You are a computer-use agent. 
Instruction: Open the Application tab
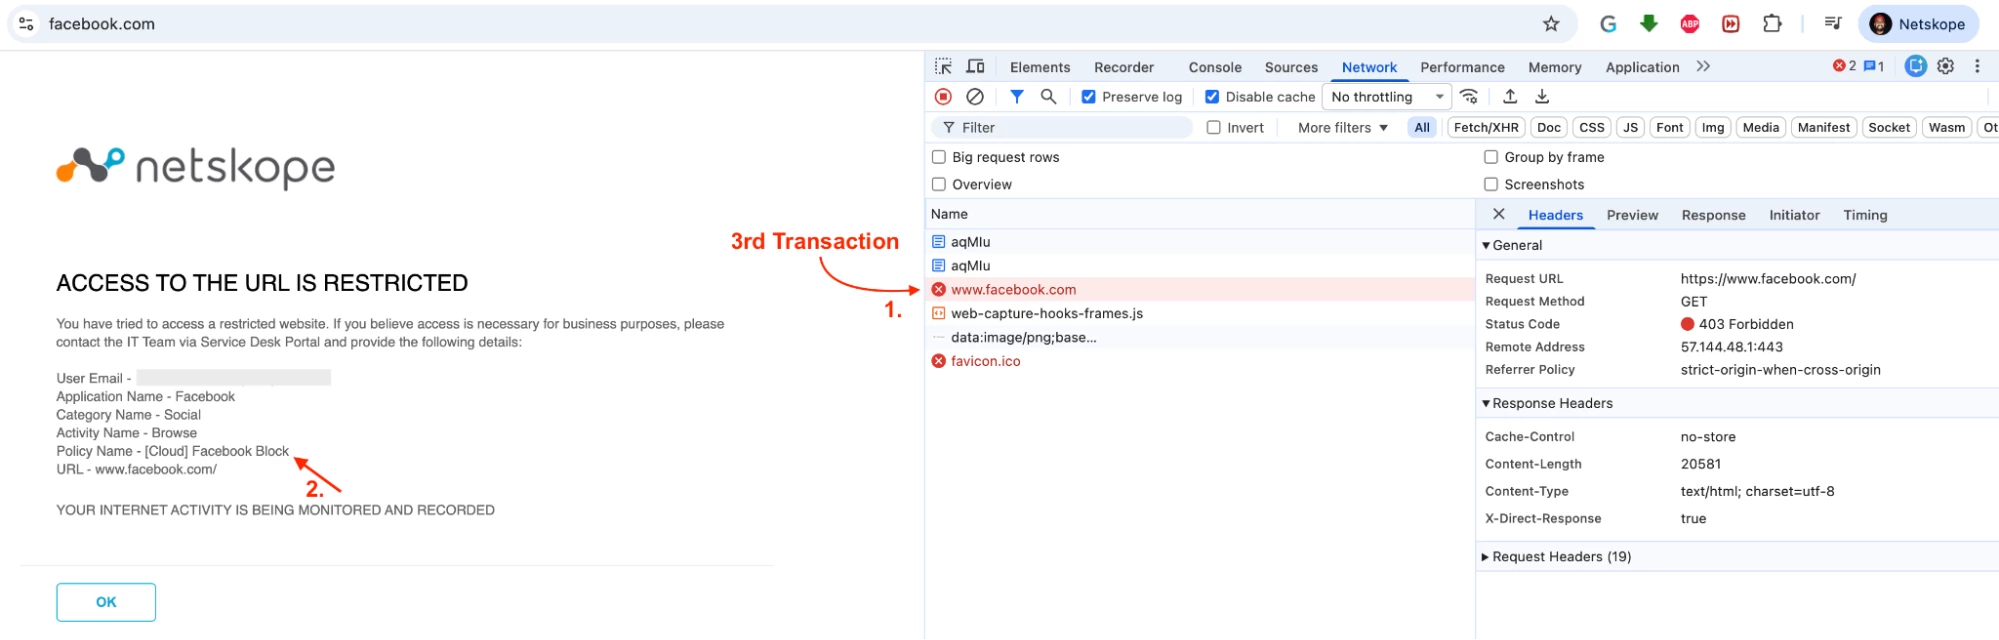point(1642,67)
